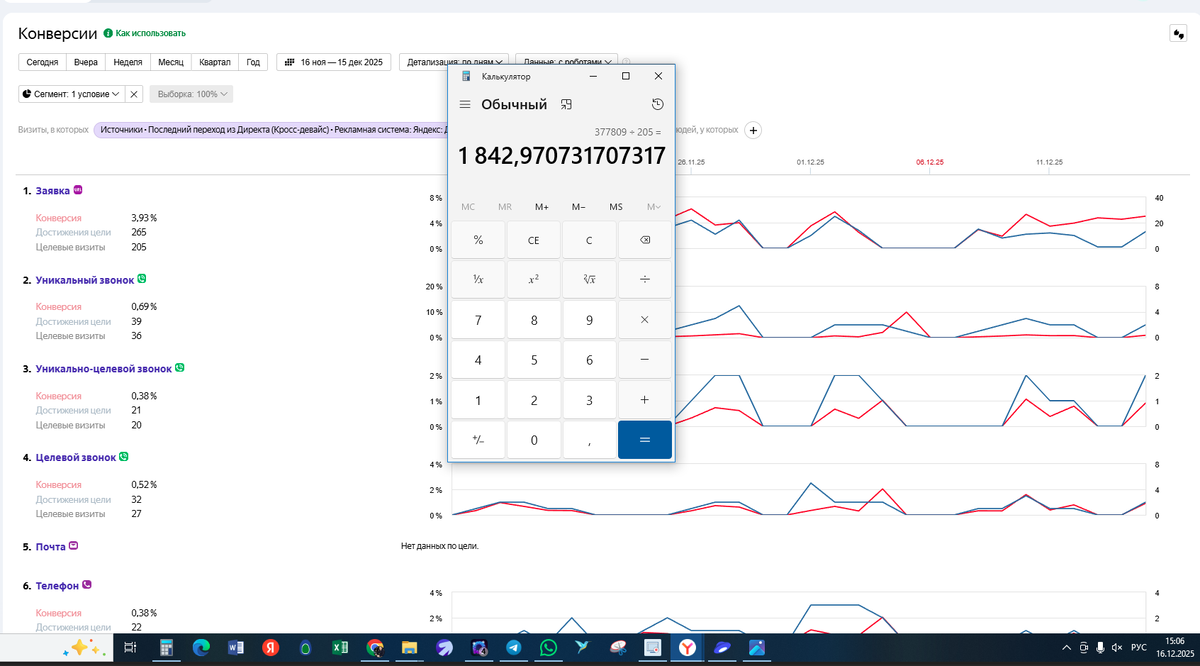Open the Уникально-целевой звонок goal link
This screenshot has height=666, width=1200.
click(104, 369)
